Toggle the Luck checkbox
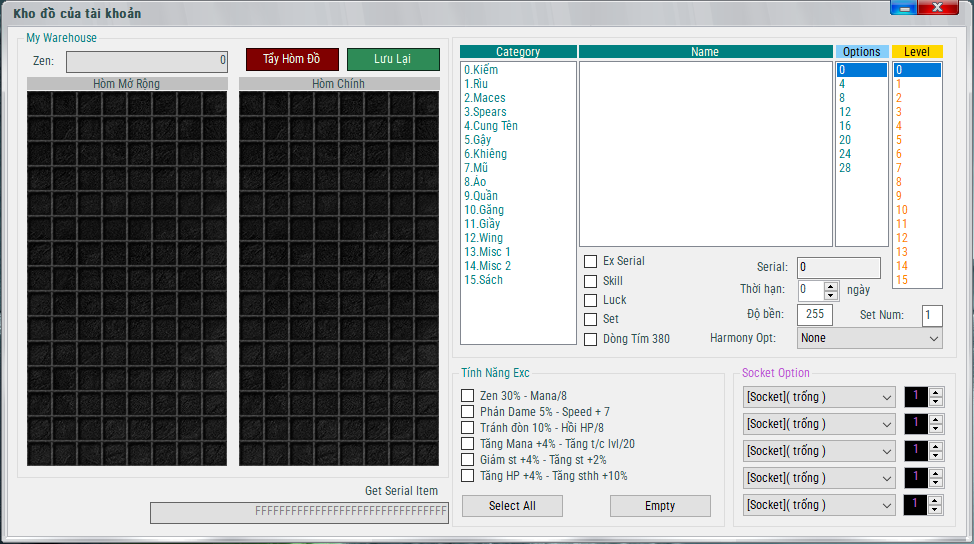The height and width of the screenshot is (544, 974). coord(591,300)
